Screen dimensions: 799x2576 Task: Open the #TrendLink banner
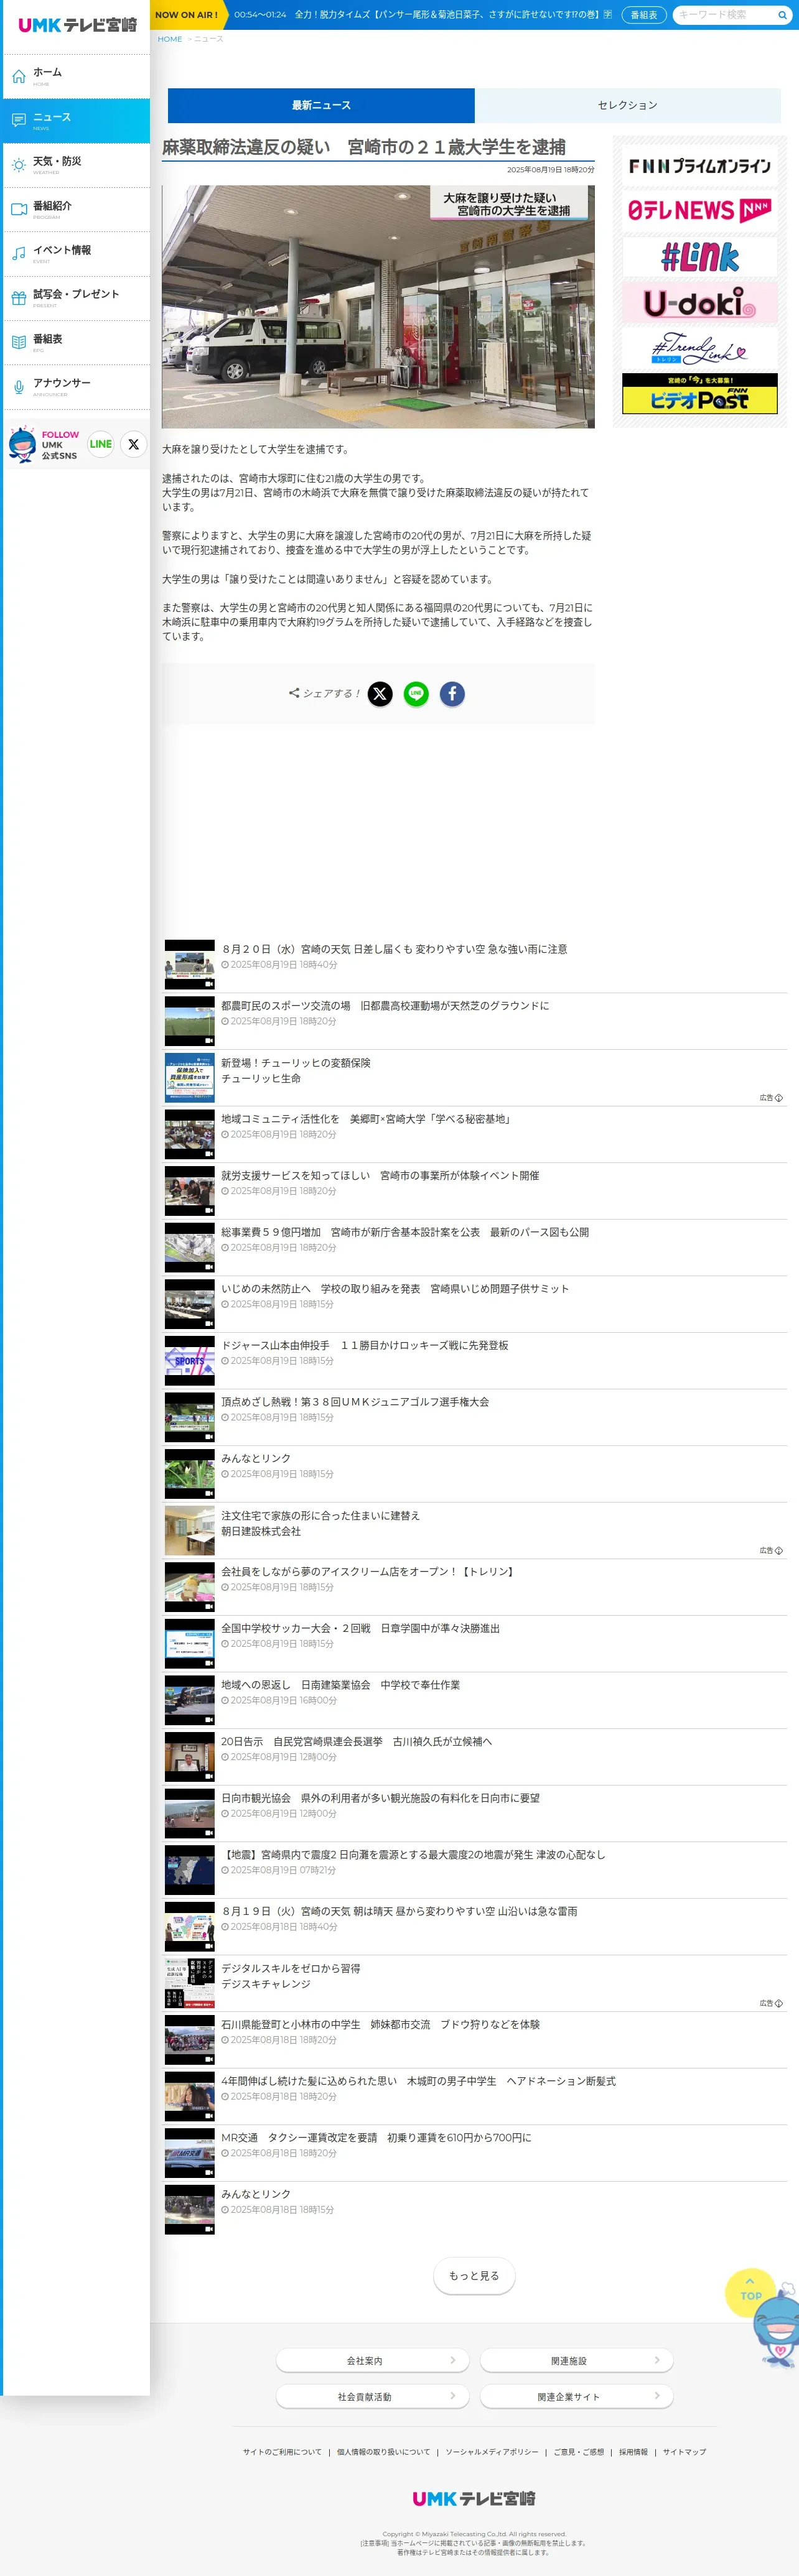[x=699, y=348]
